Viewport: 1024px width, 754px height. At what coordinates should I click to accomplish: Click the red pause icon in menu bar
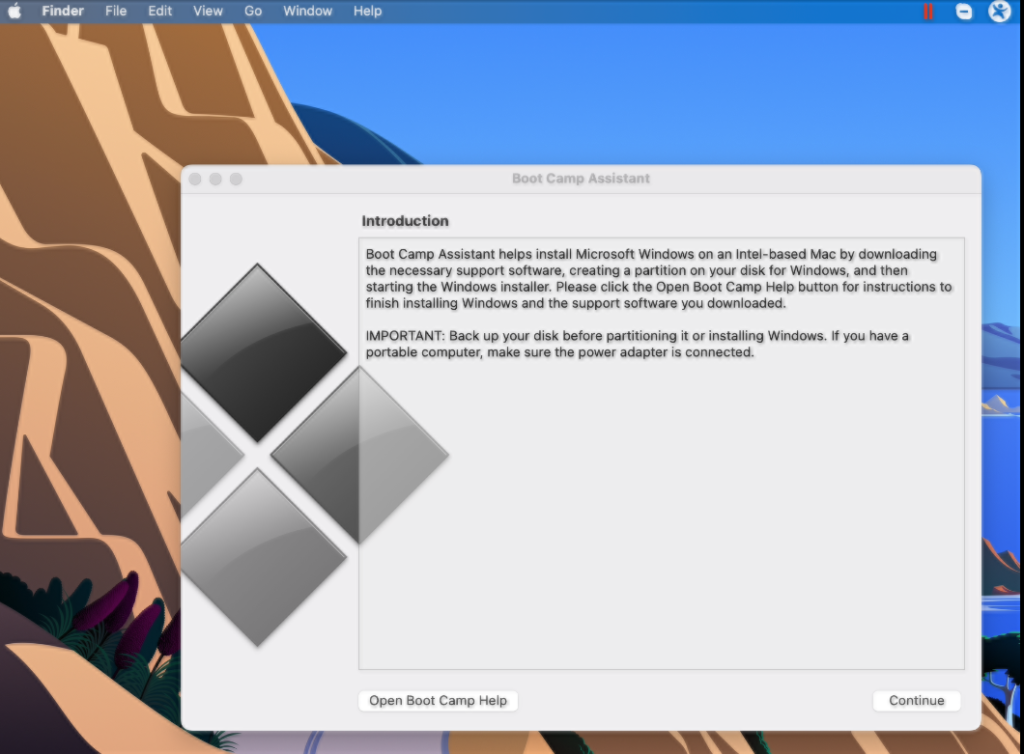(928, 11)
